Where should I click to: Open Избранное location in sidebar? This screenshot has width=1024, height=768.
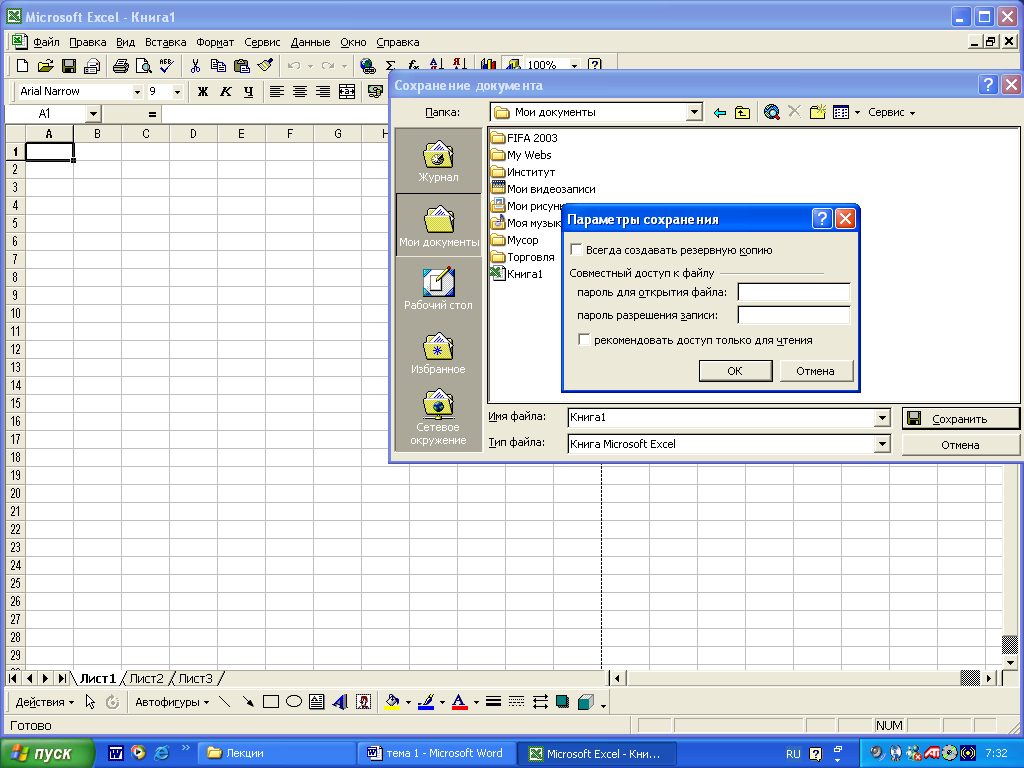pyautogui.click(x=438, y=353)
